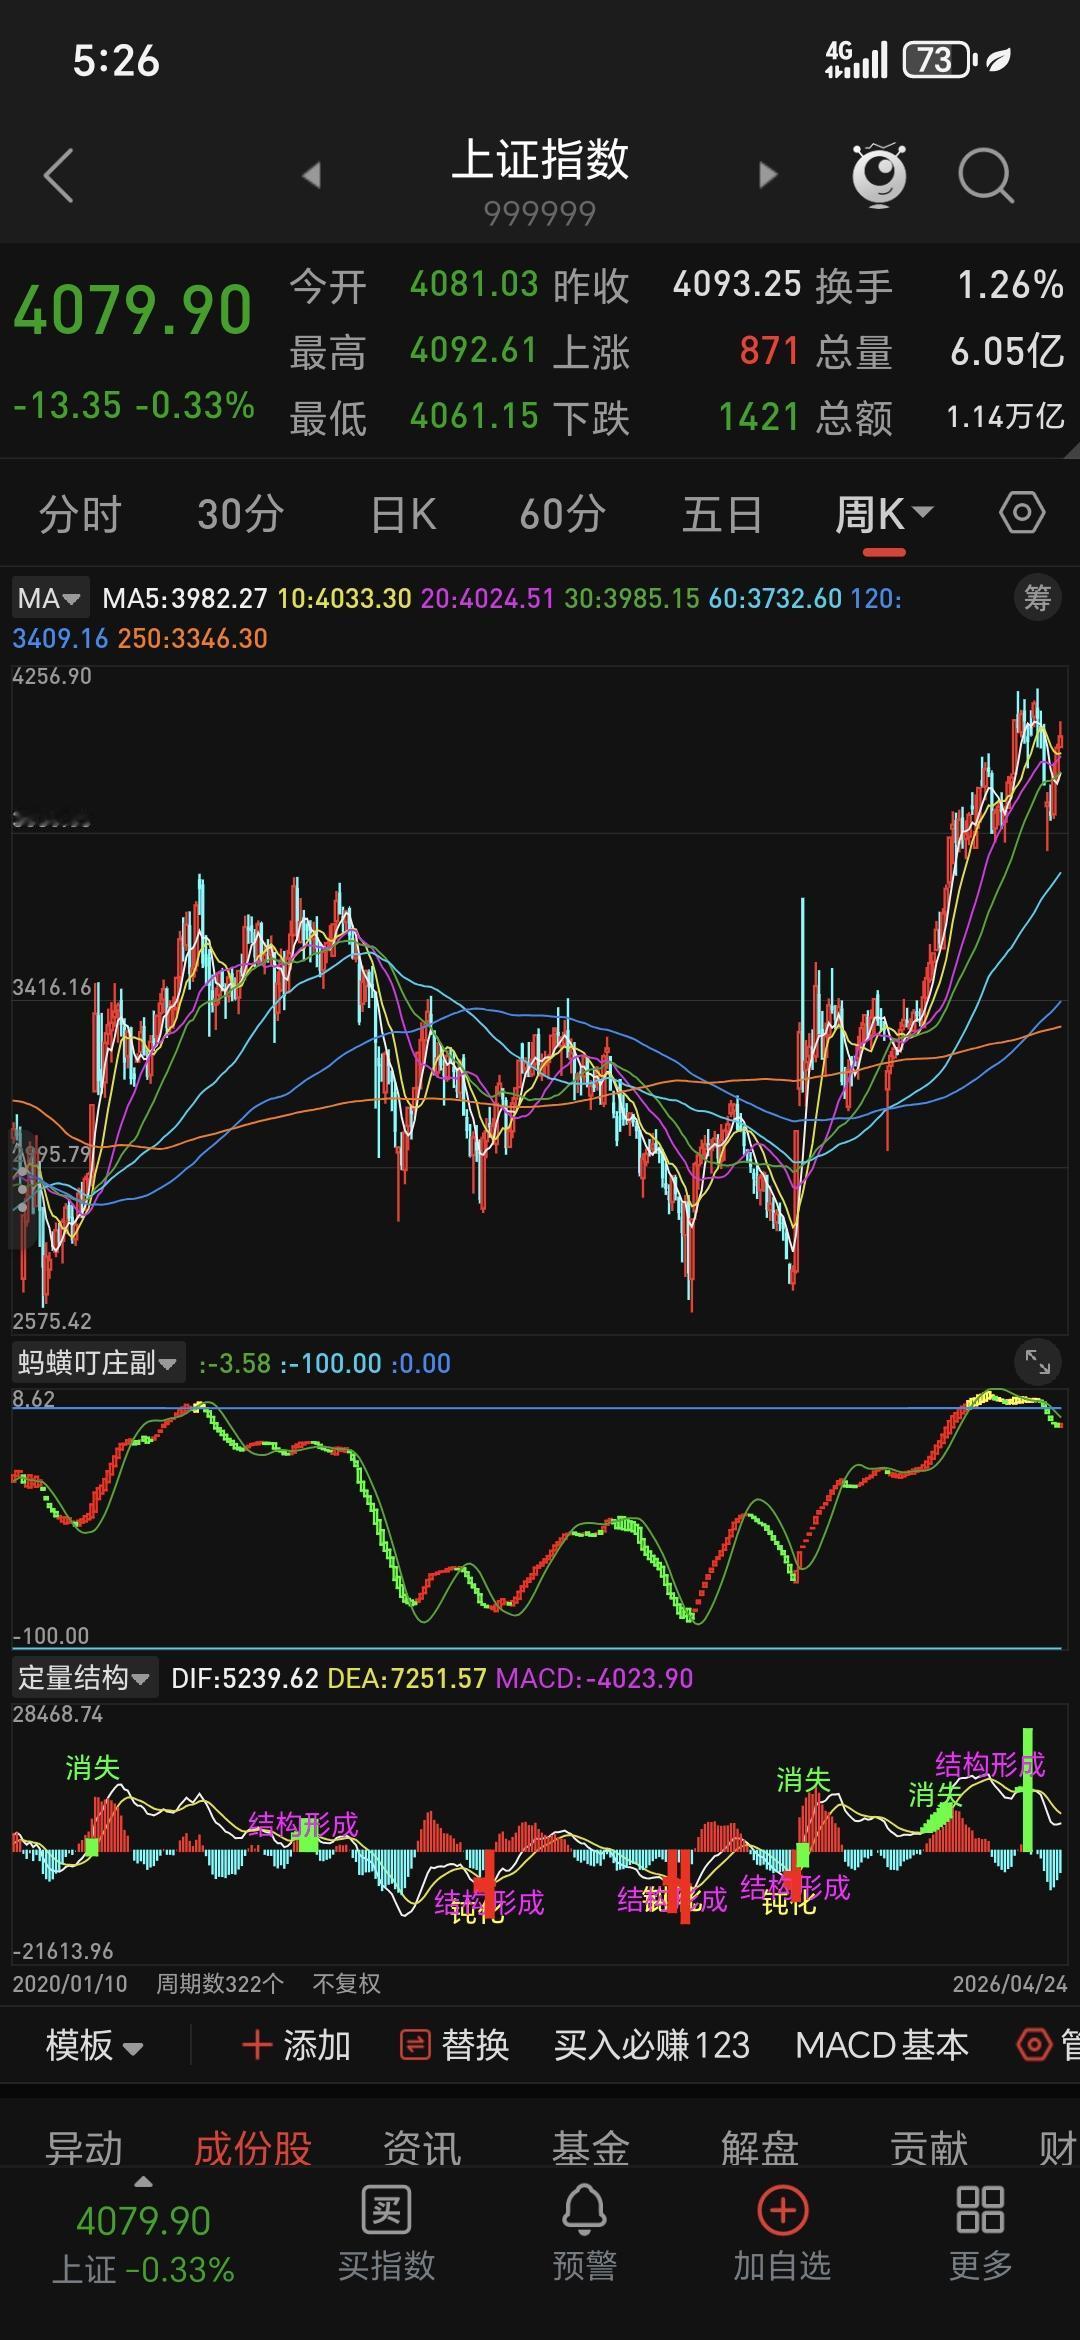1080x2340 pixels.
Task: Switch to 分时 timeline tab
Action: [x=80, y=515]
